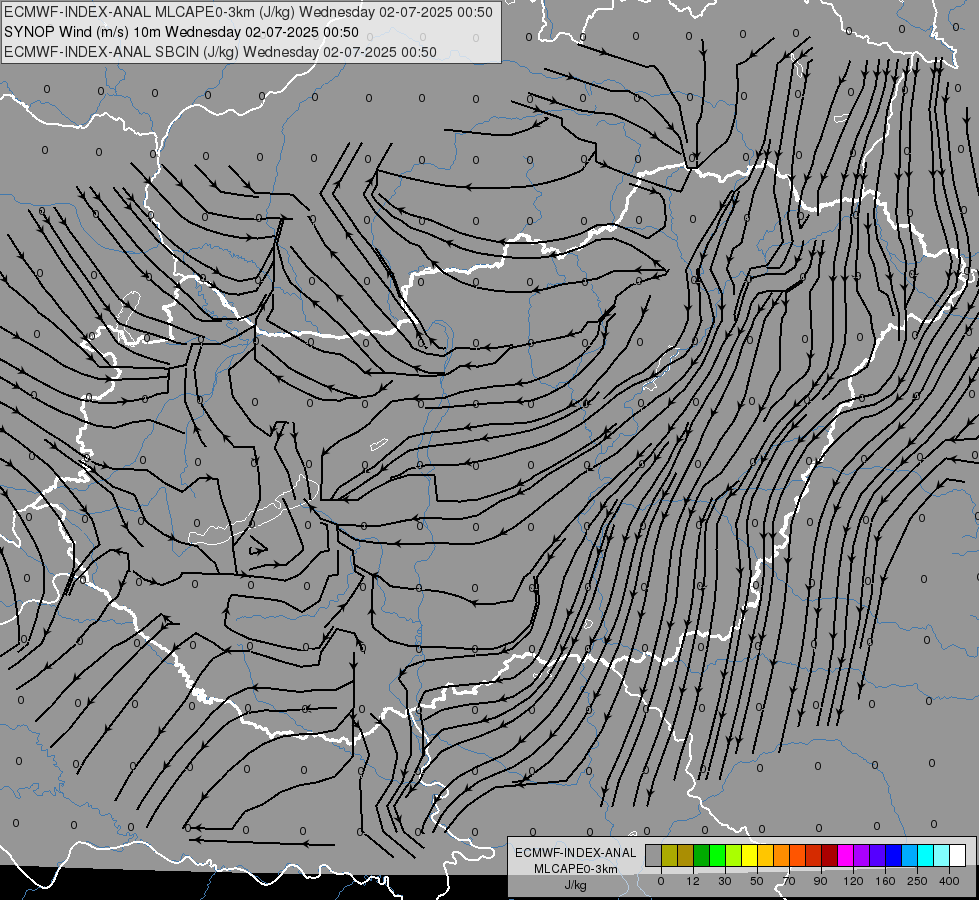The width and height of the screenshot is (979, 900).
Task: Click the legend scale value 50
Action: [757, 881]
